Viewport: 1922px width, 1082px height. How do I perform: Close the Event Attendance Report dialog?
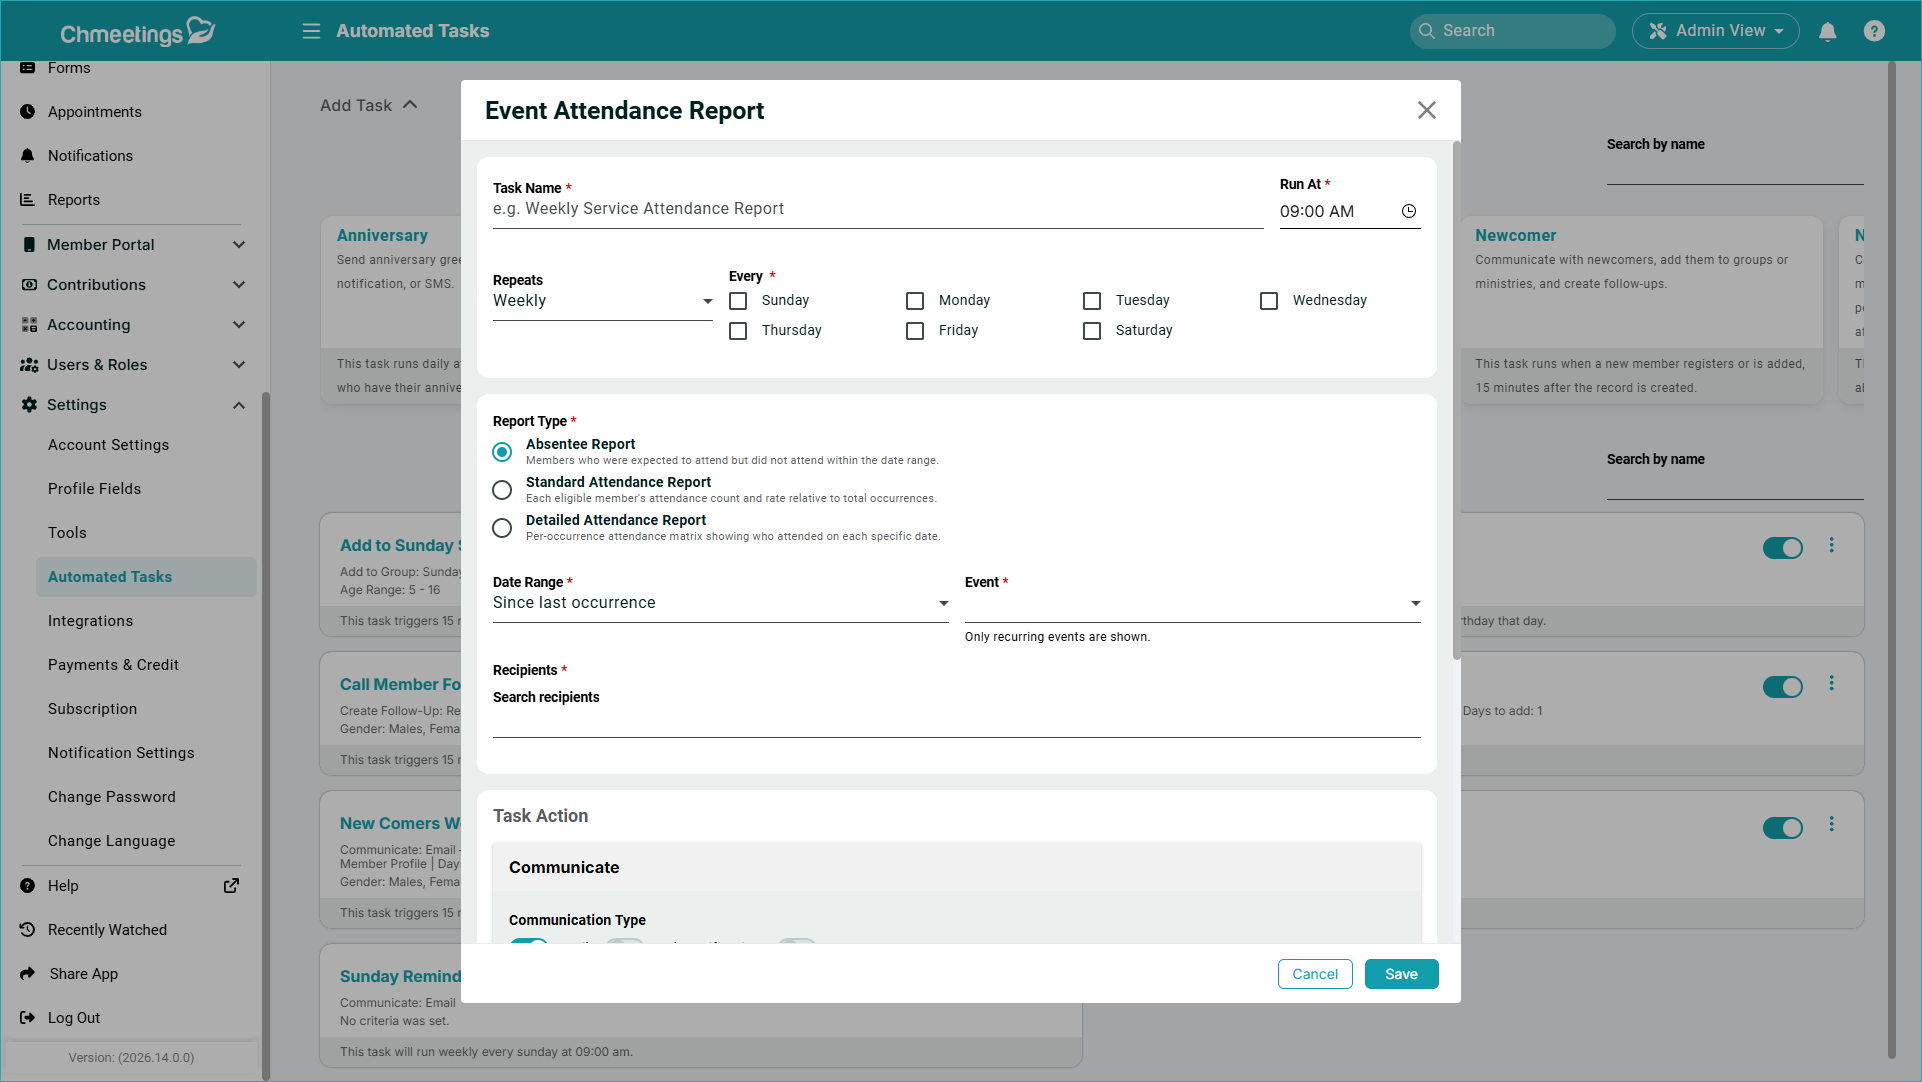pyautogui.click(x=1426, y=110)
